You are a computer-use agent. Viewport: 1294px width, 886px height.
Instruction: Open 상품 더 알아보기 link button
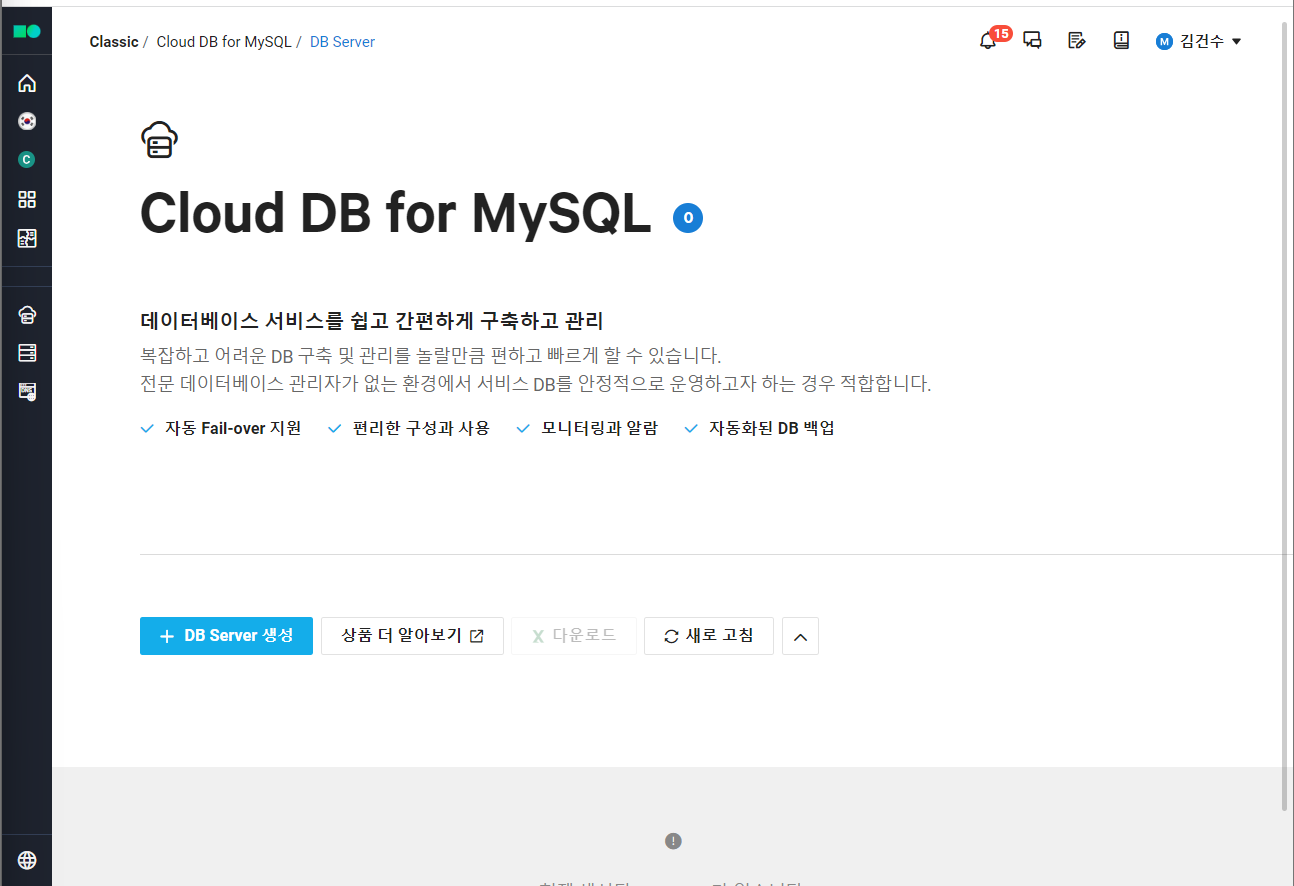point(412,636)
